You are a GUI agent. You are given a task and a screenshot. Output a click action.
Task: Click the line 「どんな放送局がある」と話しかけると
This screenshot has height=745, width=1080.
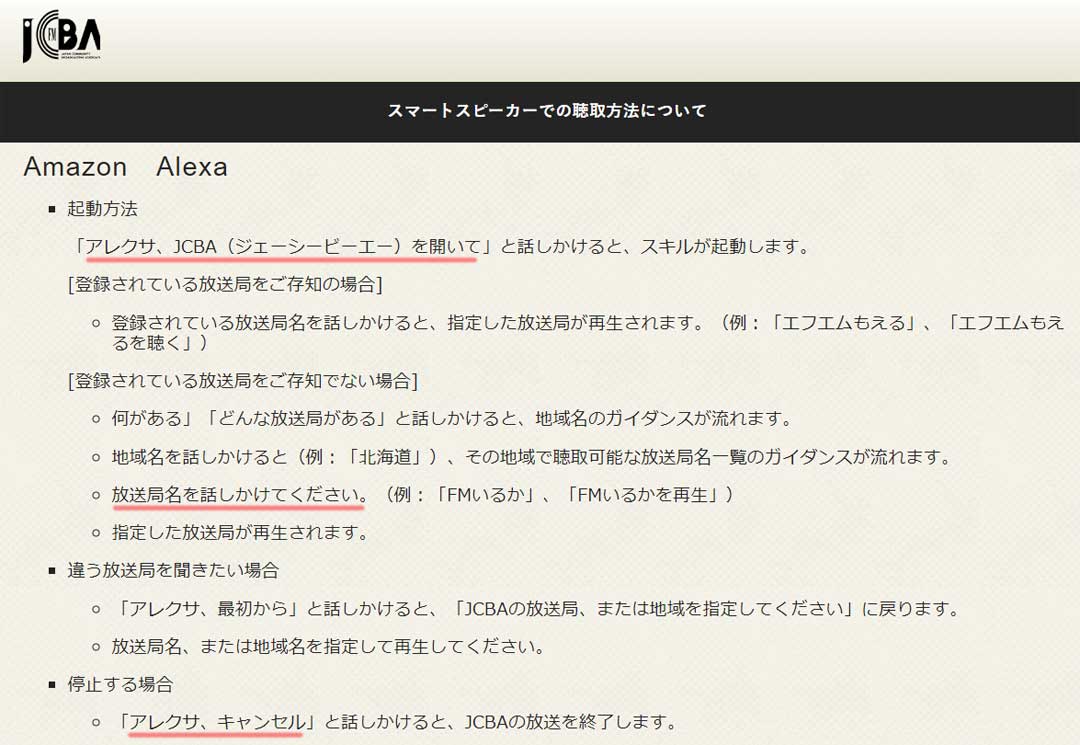pos(452,419)
